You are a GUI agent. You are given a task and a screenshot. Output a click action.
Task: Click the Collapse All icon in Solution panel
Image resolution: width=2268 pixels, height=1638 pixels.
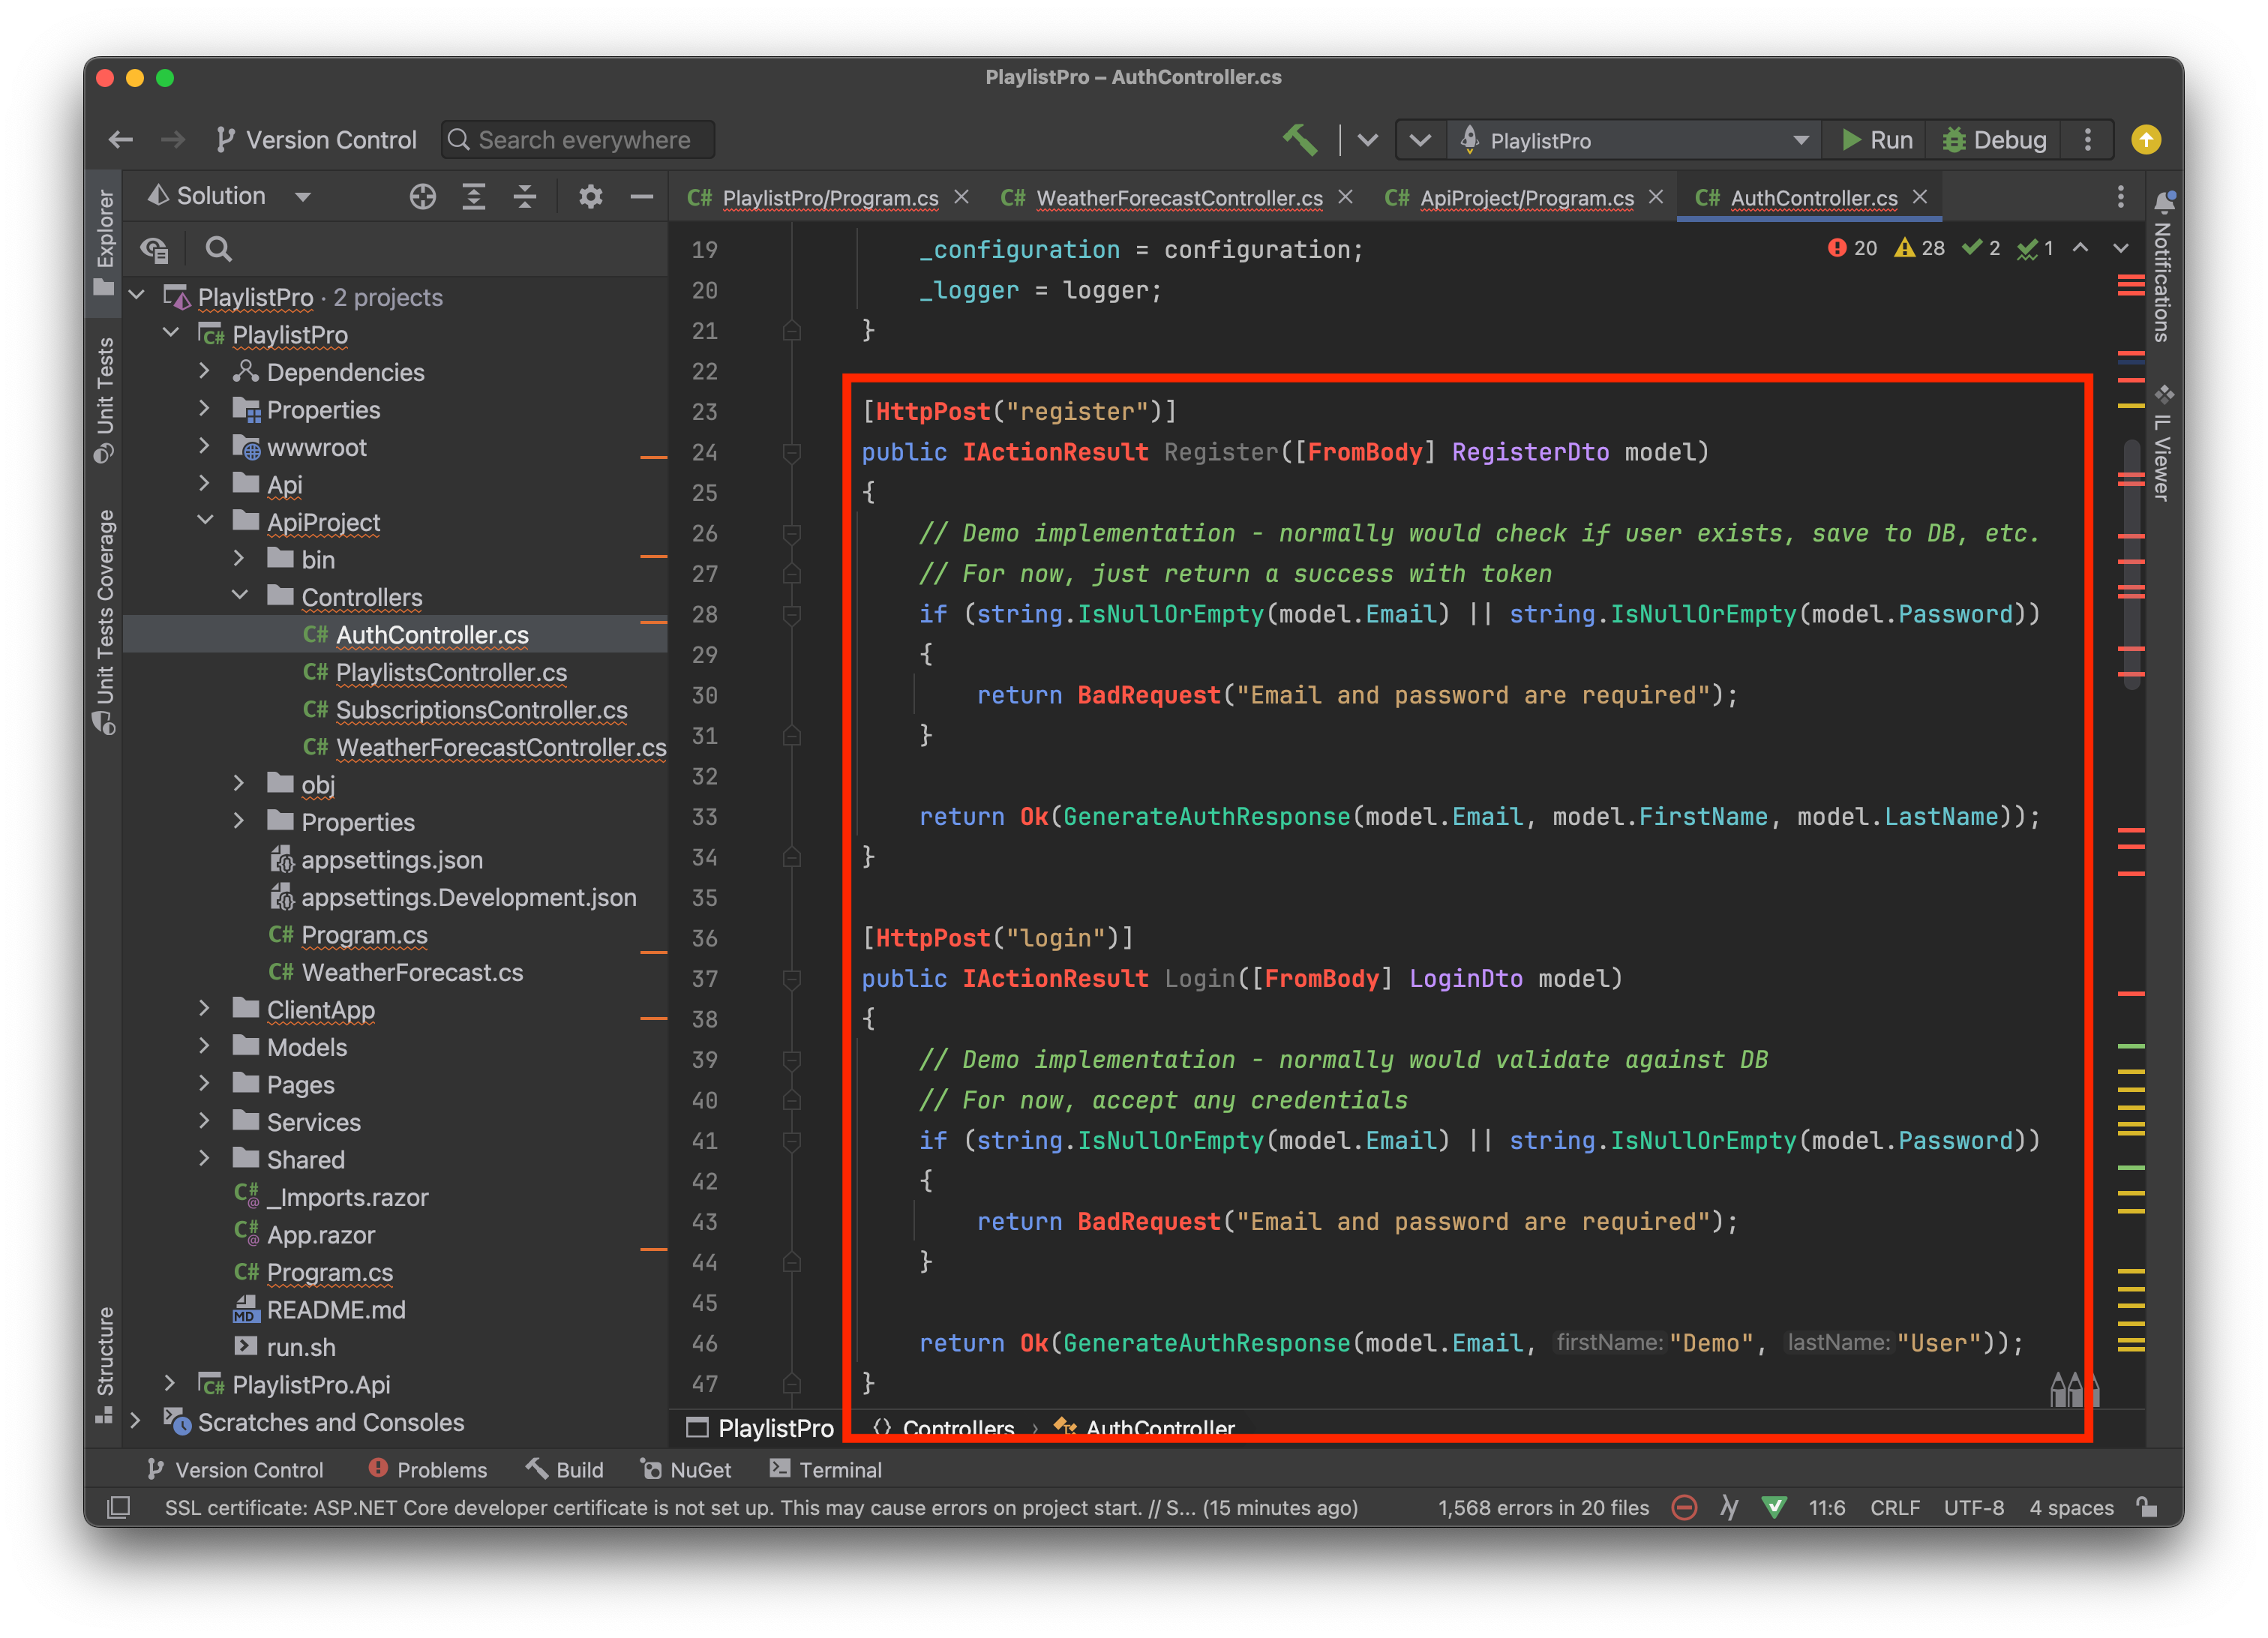point(525,197)
